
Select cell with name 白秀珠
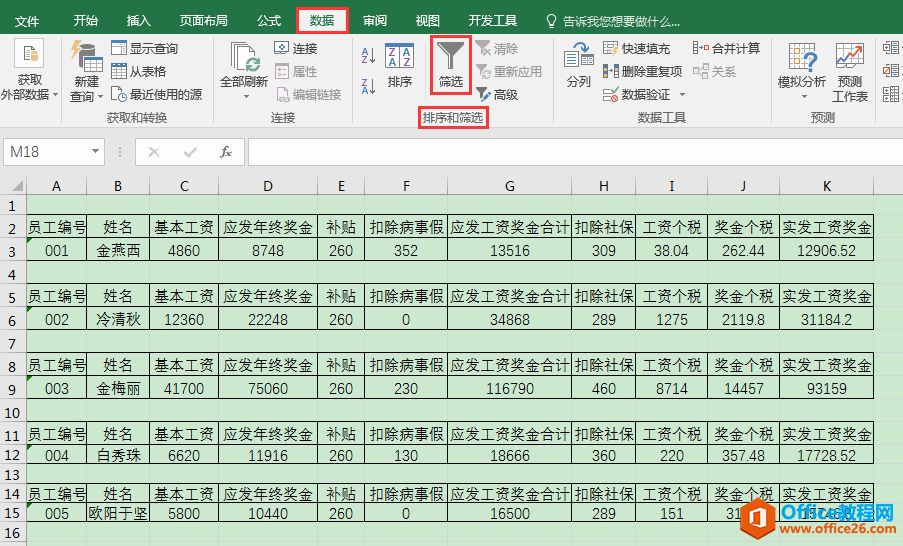point(118,455)
